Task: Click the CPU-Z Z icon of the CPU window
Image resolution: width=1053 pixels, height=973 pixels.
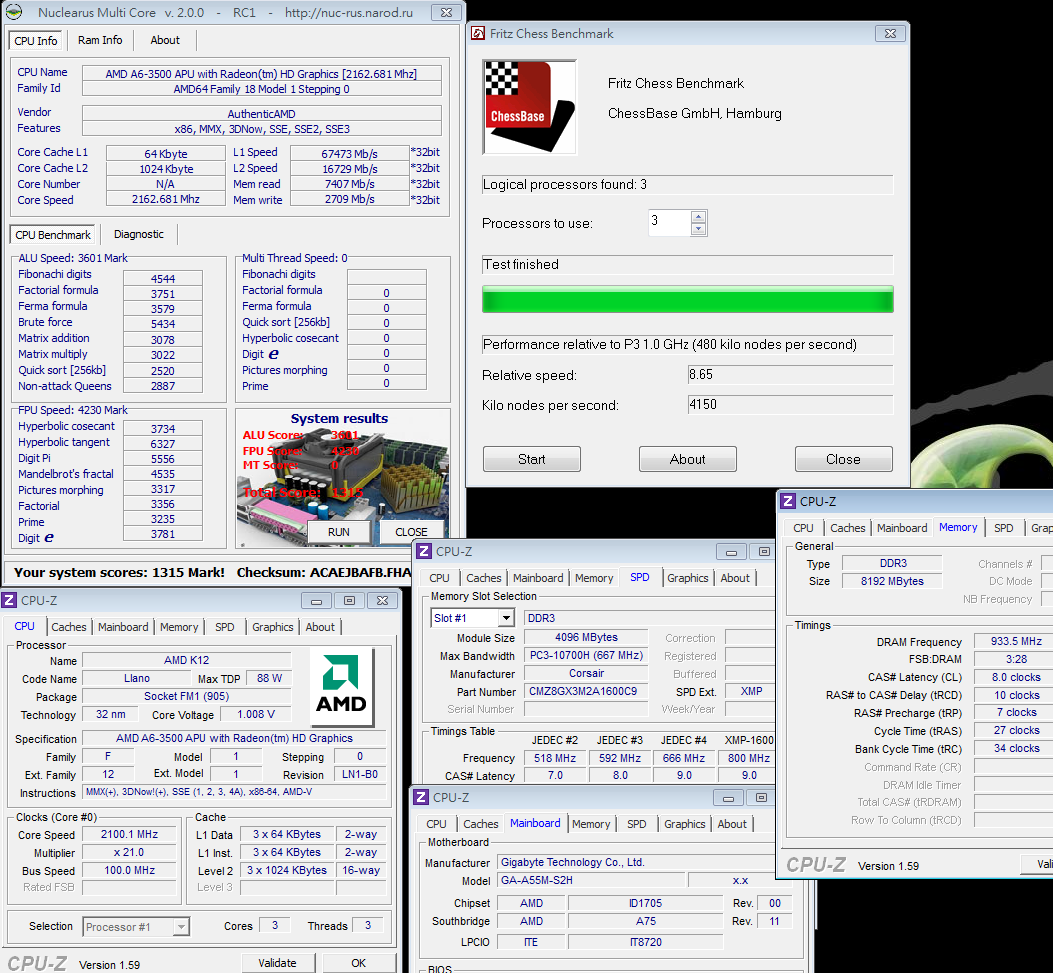Action: (x=9, y=600)
